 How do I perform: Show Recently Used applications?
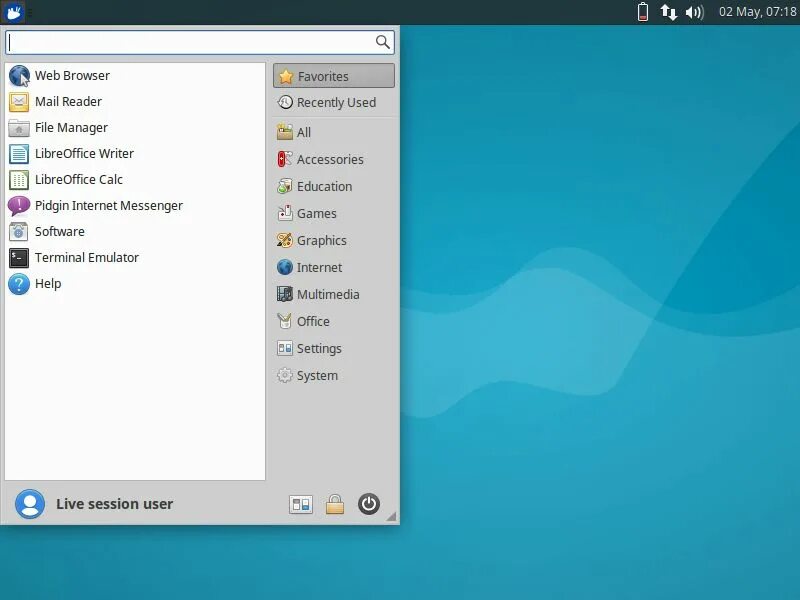pos(334,103)
